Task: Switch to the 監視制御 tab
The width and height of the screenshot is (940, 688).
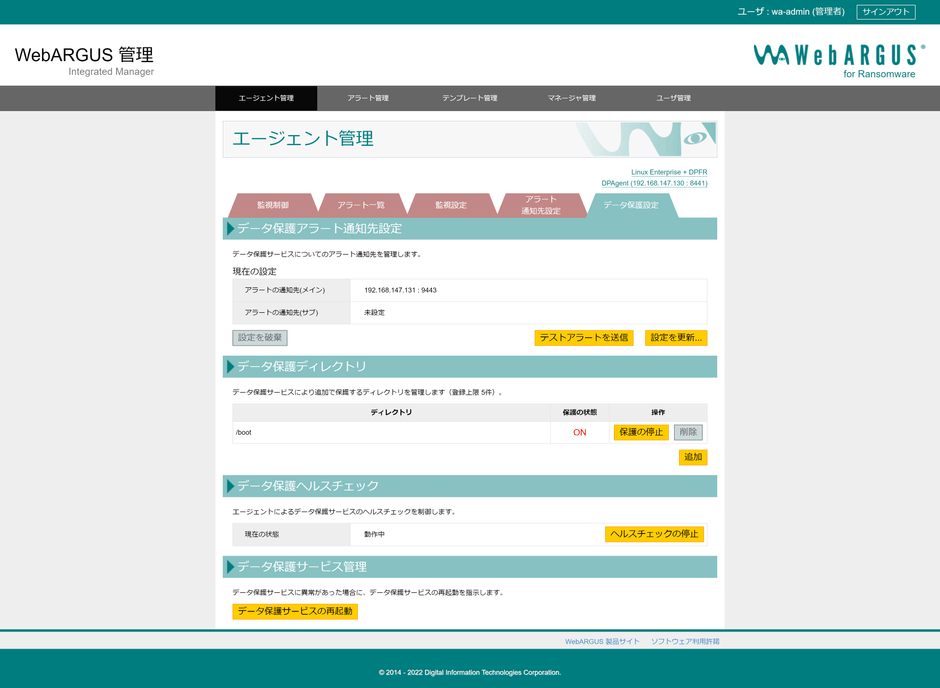Action: click(x=276, y=204)
